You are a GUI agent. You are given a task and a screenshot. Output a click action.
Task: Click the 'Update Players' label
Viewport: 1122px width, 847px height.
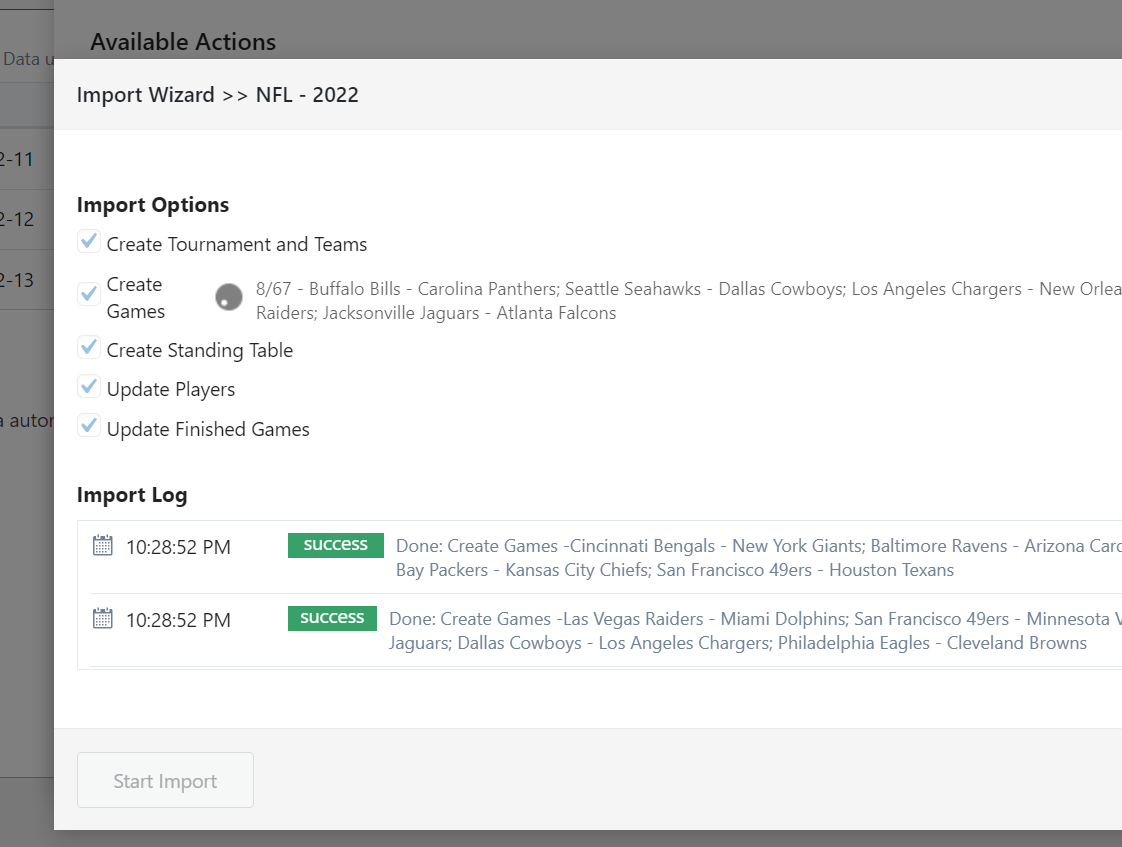[171, 390]
